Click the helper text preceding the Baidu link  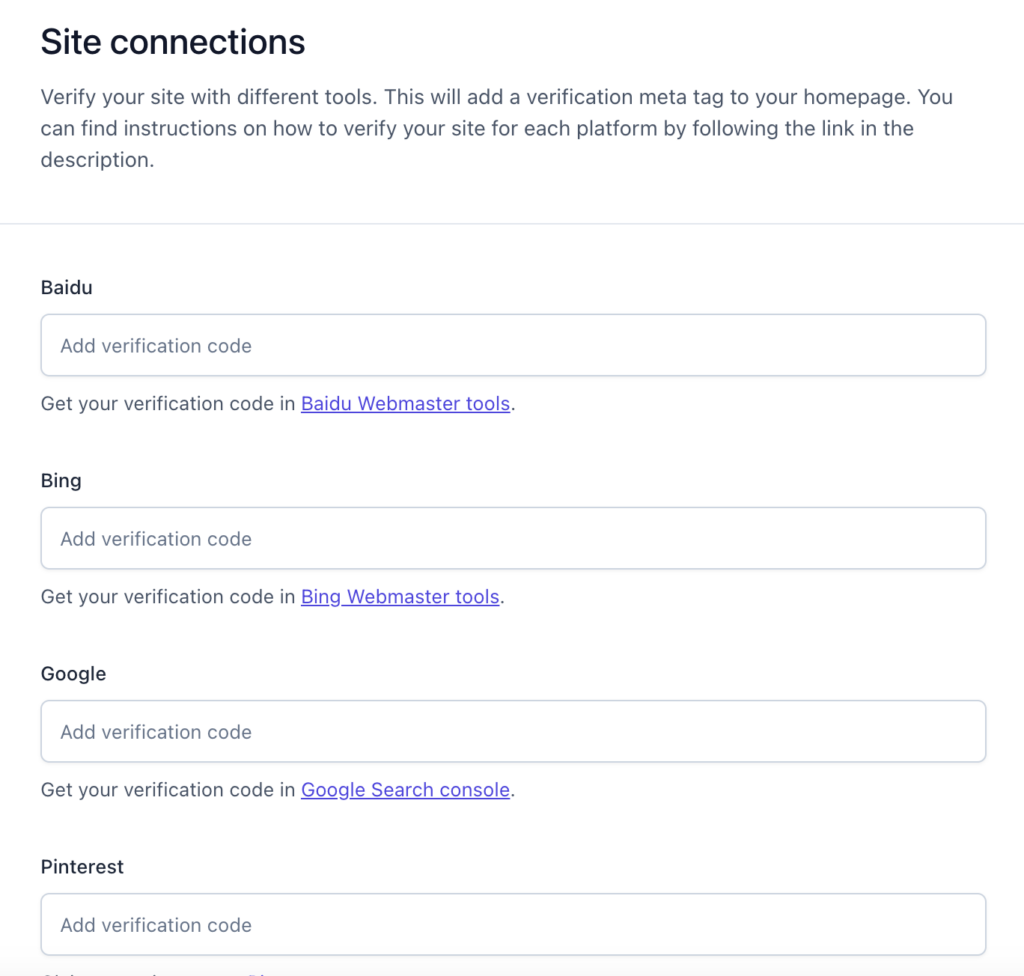pos(168,404)
